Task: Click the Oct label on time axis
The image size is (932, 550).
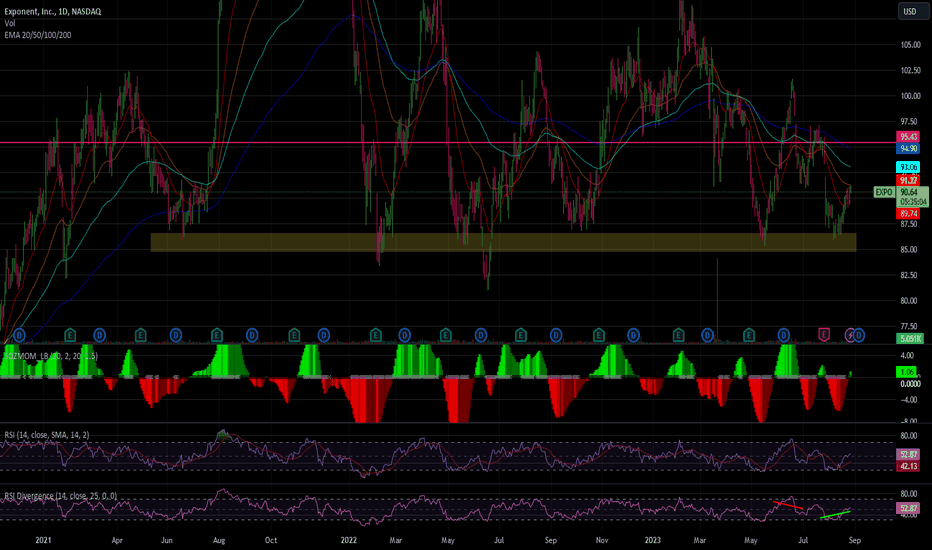Action: (270, 540)
